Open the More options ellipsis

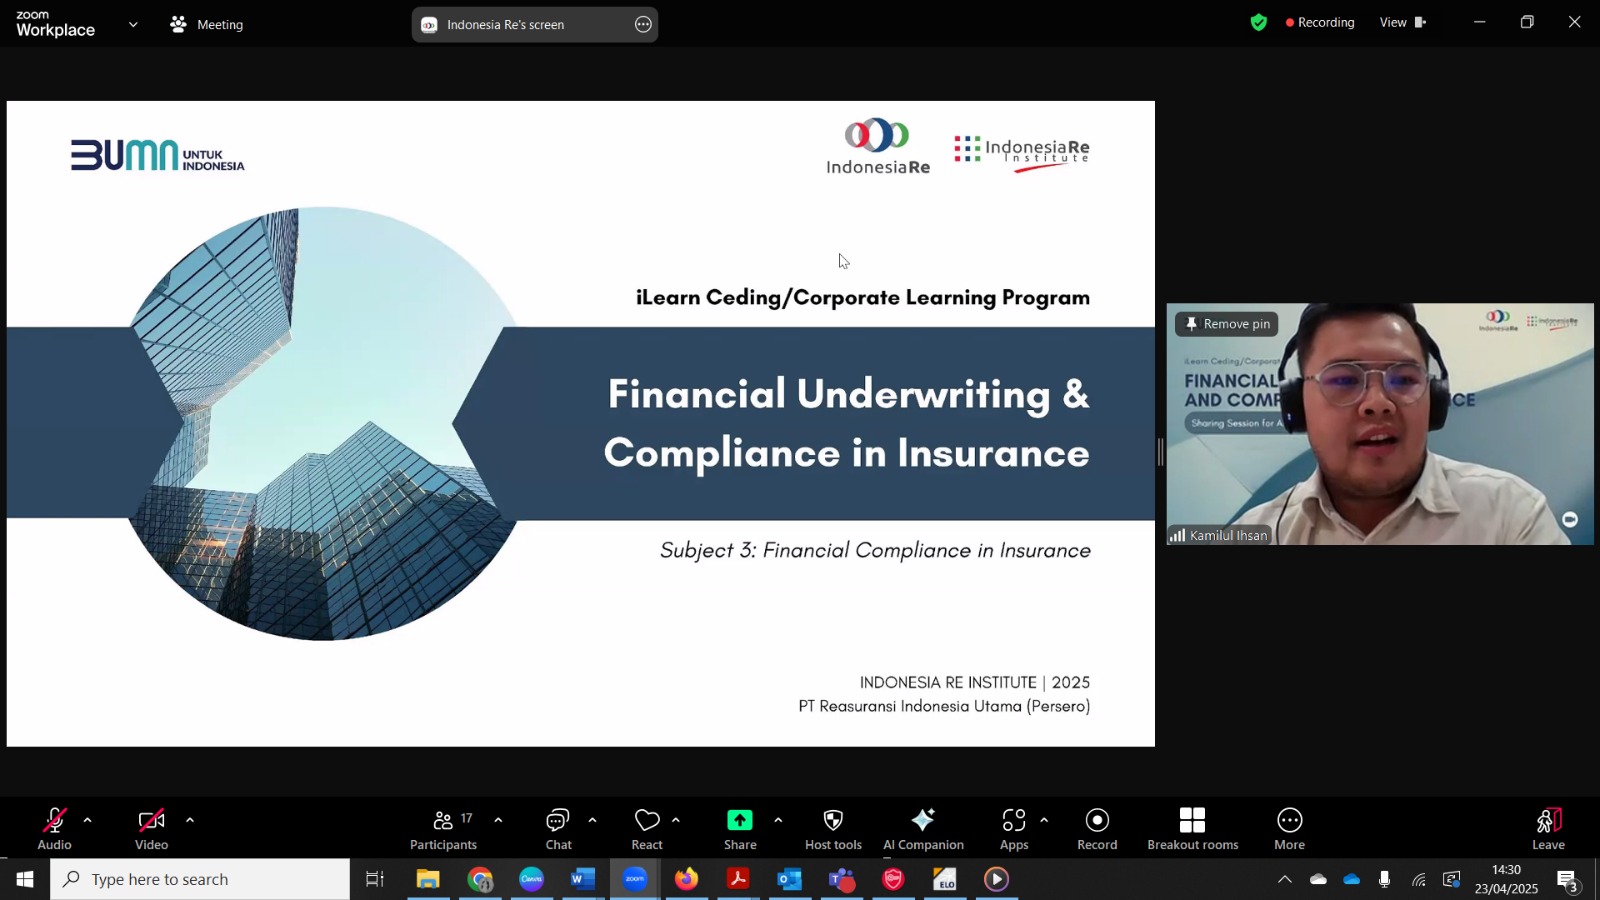click(x=1289, y=820)
